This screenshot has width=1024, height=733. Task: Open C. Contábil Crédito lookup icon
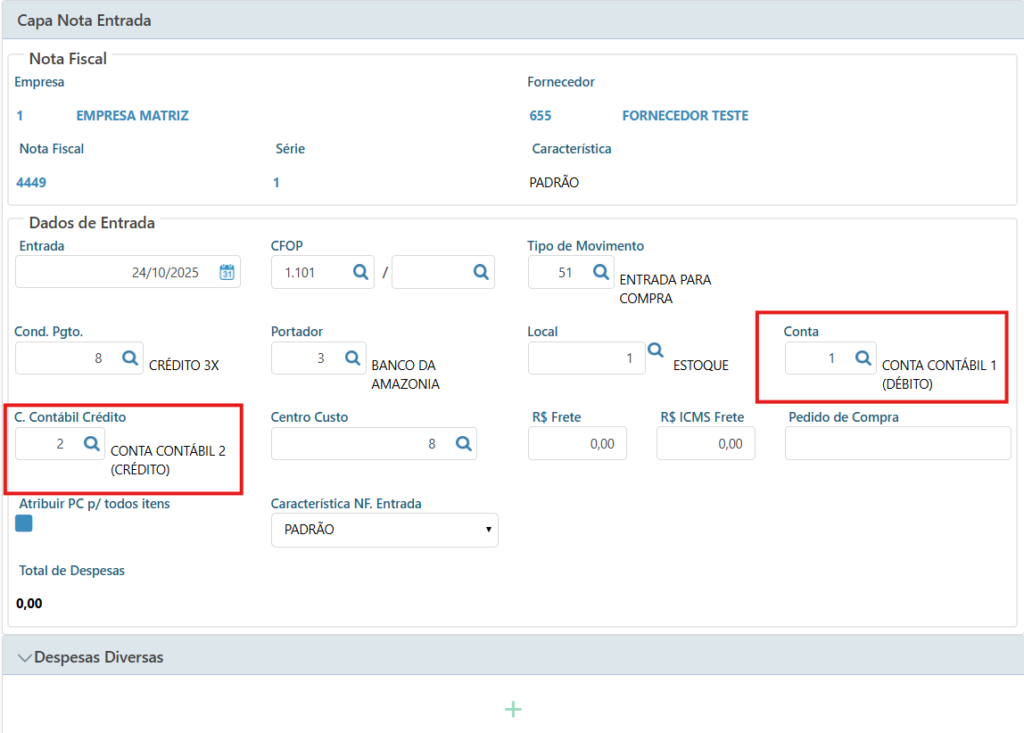(x=90, y=443)
